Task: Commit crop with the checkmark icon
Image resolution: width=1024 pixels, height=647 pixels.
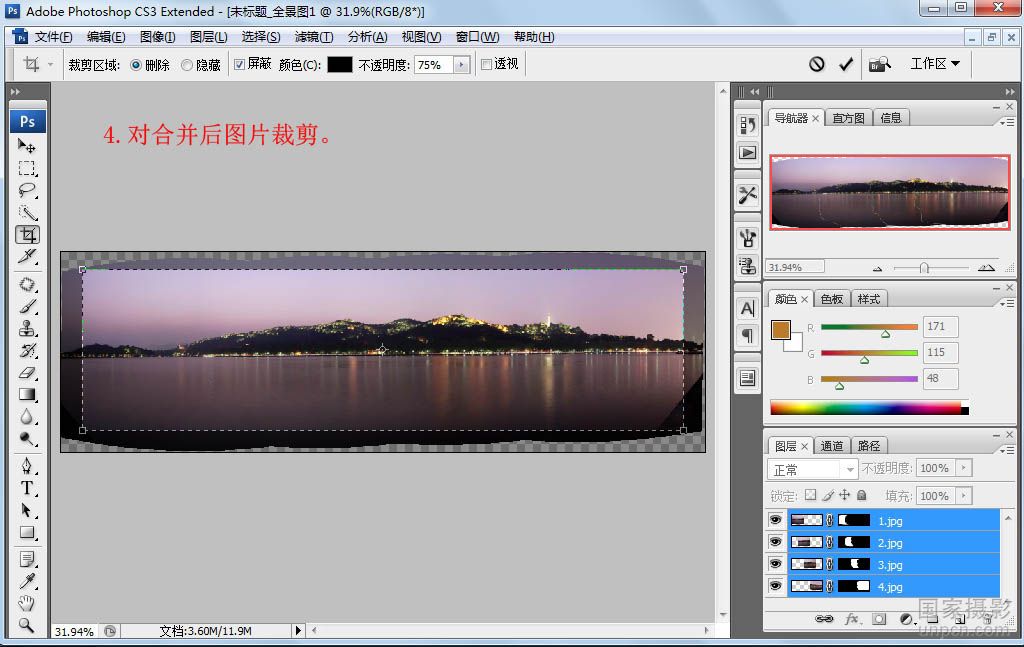Action: pyautogui.click(x=846, y=64)
